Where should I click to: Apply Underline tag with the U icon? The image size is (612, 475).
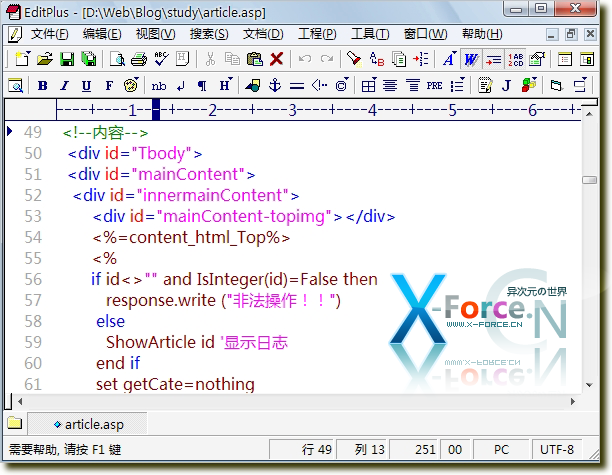(x=86, y=85)
